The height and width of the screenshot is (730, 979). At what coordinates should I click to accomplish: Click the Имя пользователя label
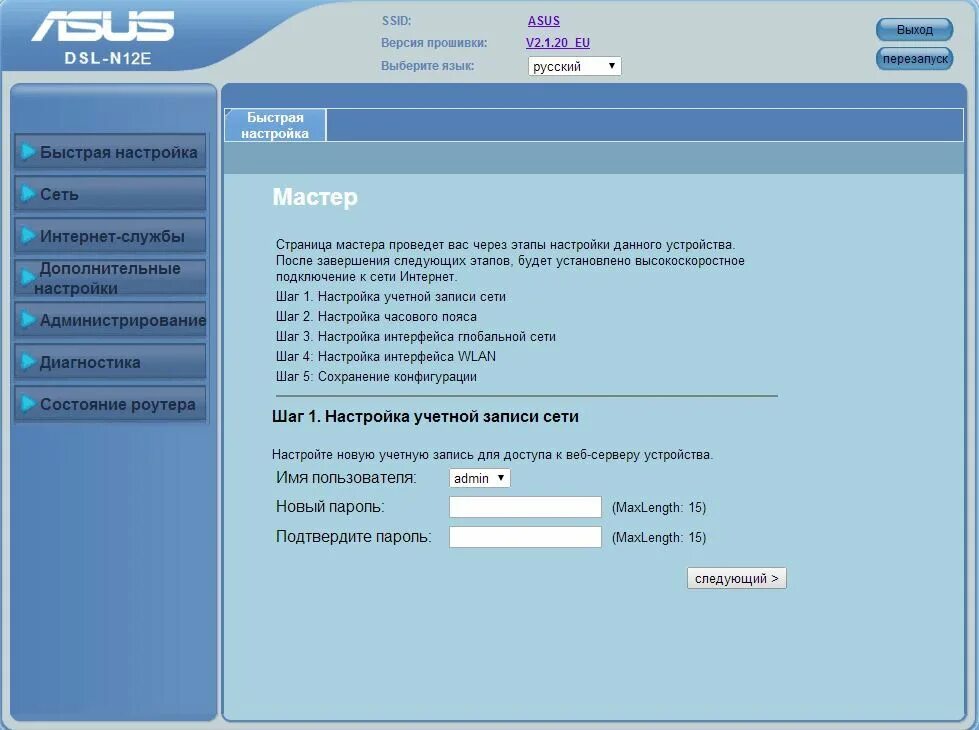point(346,478)
